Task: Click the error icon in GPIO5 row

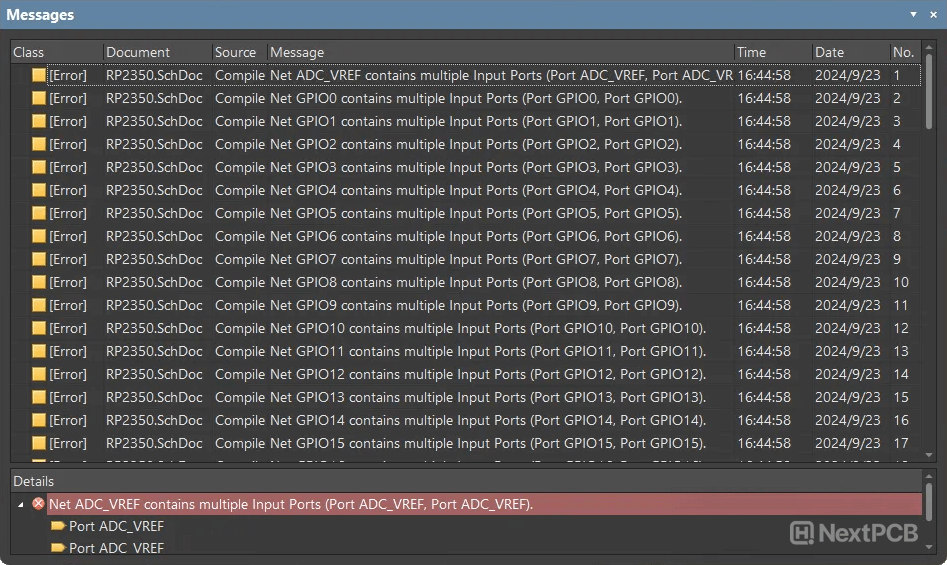Action: (x=39, y=213)
